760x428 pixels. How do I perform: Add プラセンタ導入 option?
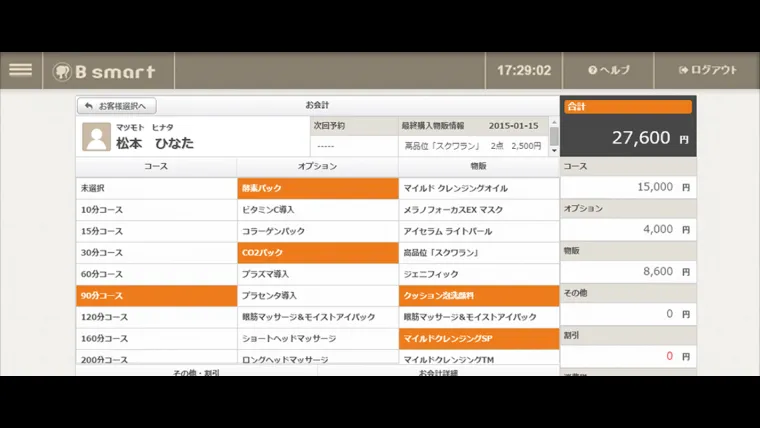coord(318,295)
